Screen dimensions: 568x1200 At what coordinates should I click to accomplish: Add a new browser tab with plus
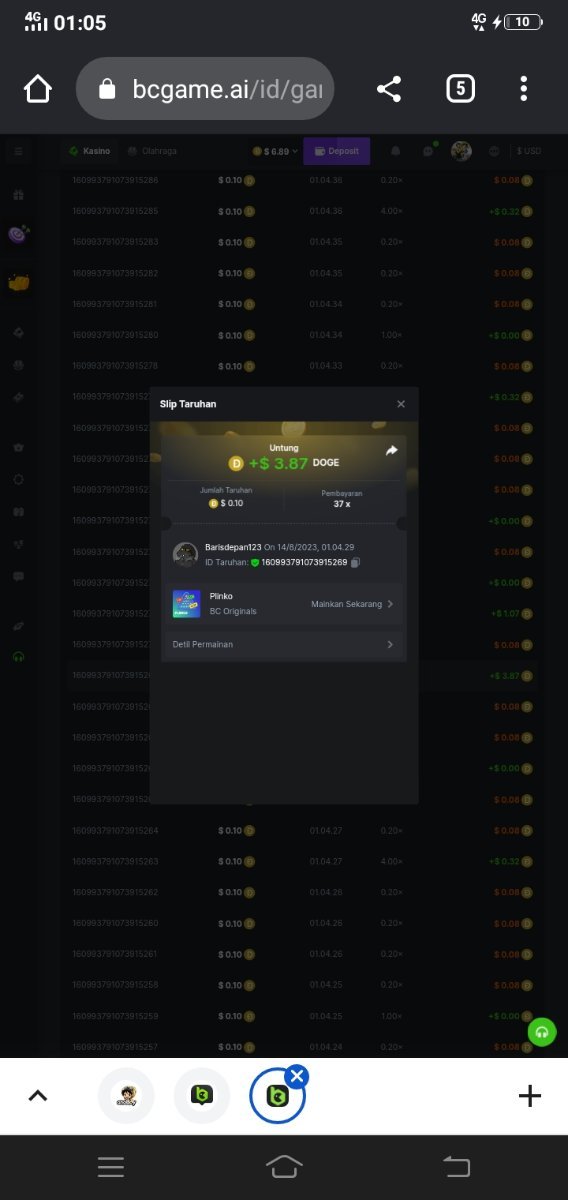[x=530, y=1096]
